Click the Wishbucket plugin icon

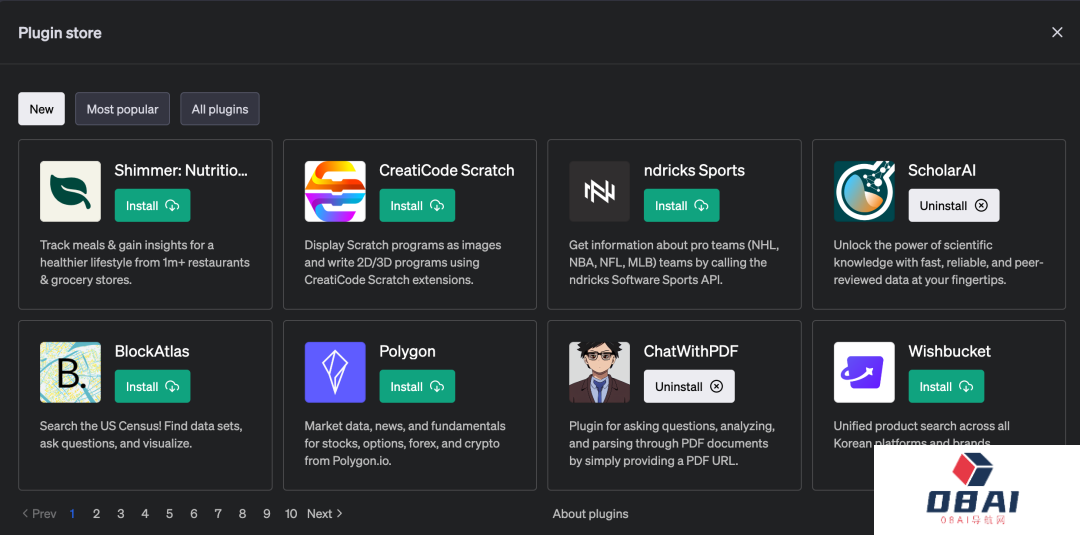coord(864,372)
